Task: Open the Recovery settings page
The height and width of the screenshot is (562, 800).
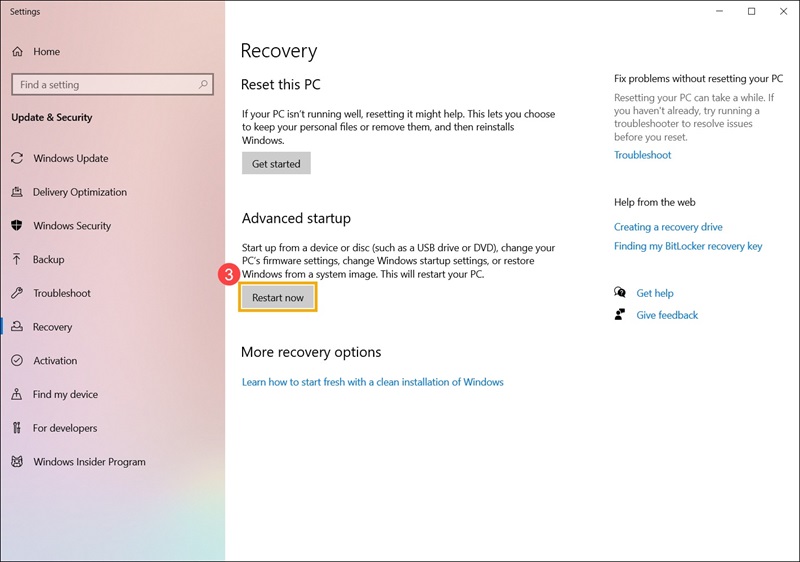Action: 52,327
